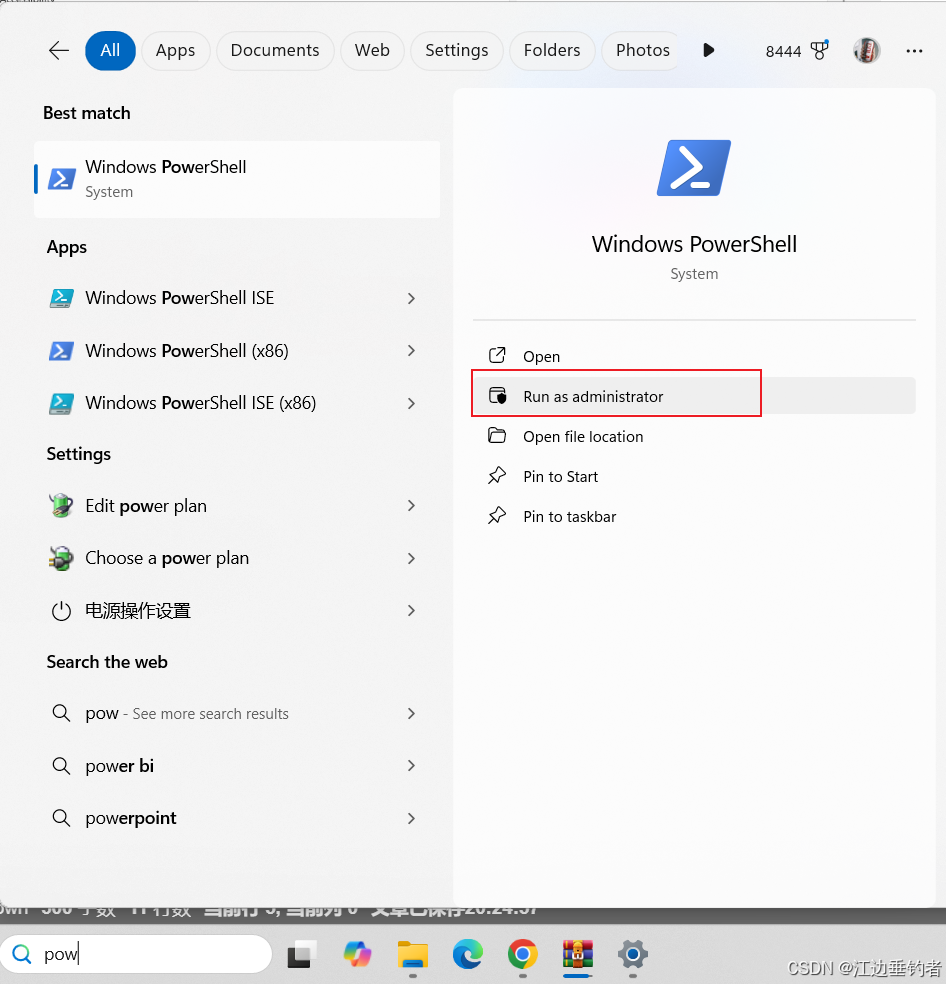Expand the 电源操作设置 chevron
Screen dimensions: 946x984
point(411,610)
